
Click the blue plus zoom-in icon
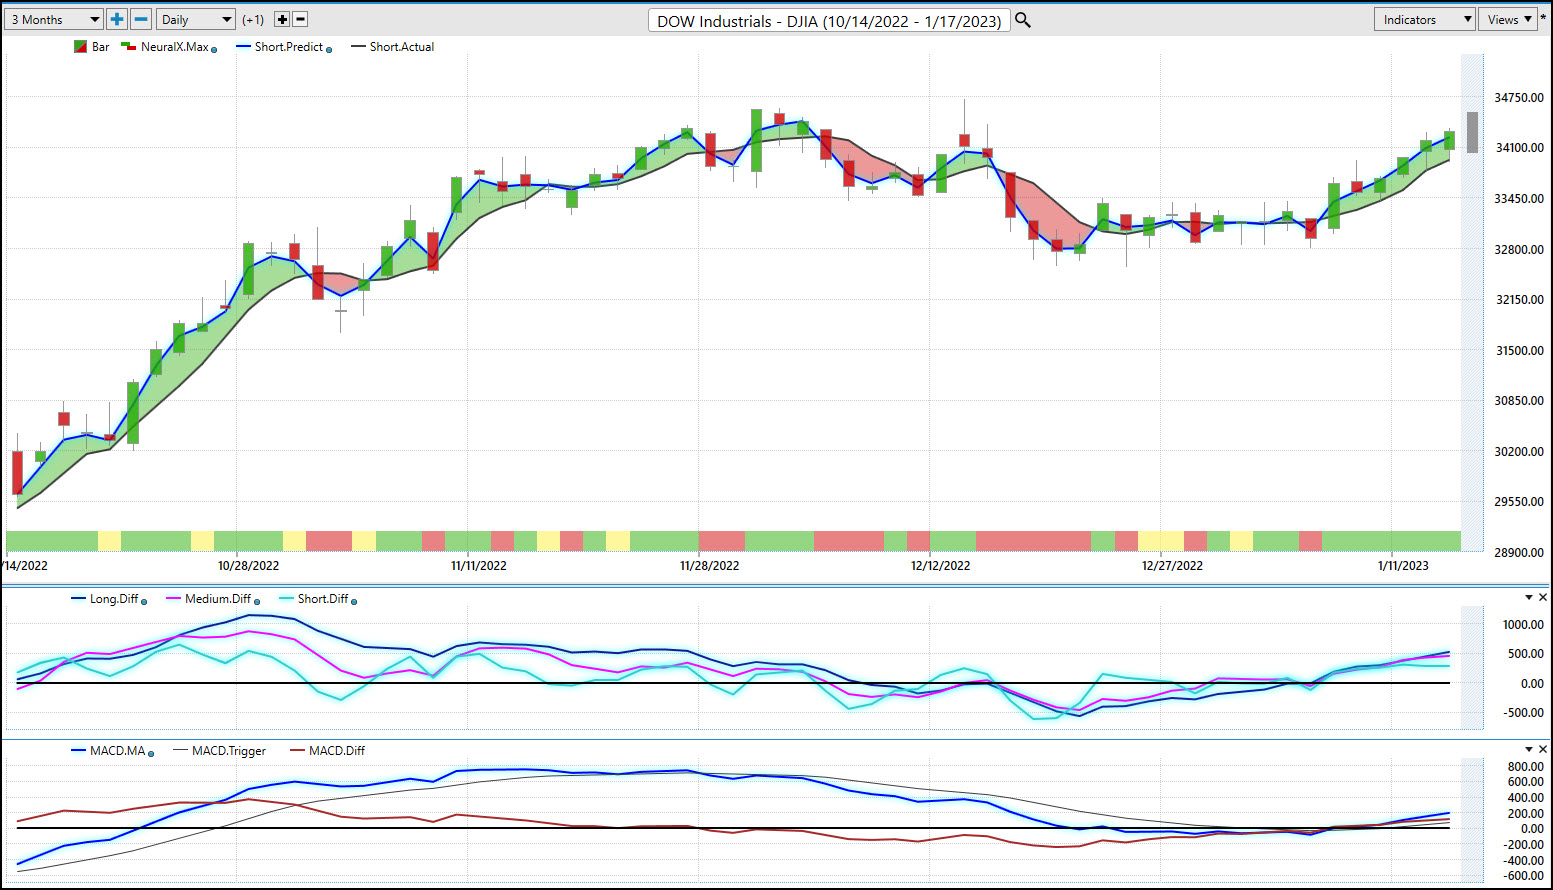117,19
